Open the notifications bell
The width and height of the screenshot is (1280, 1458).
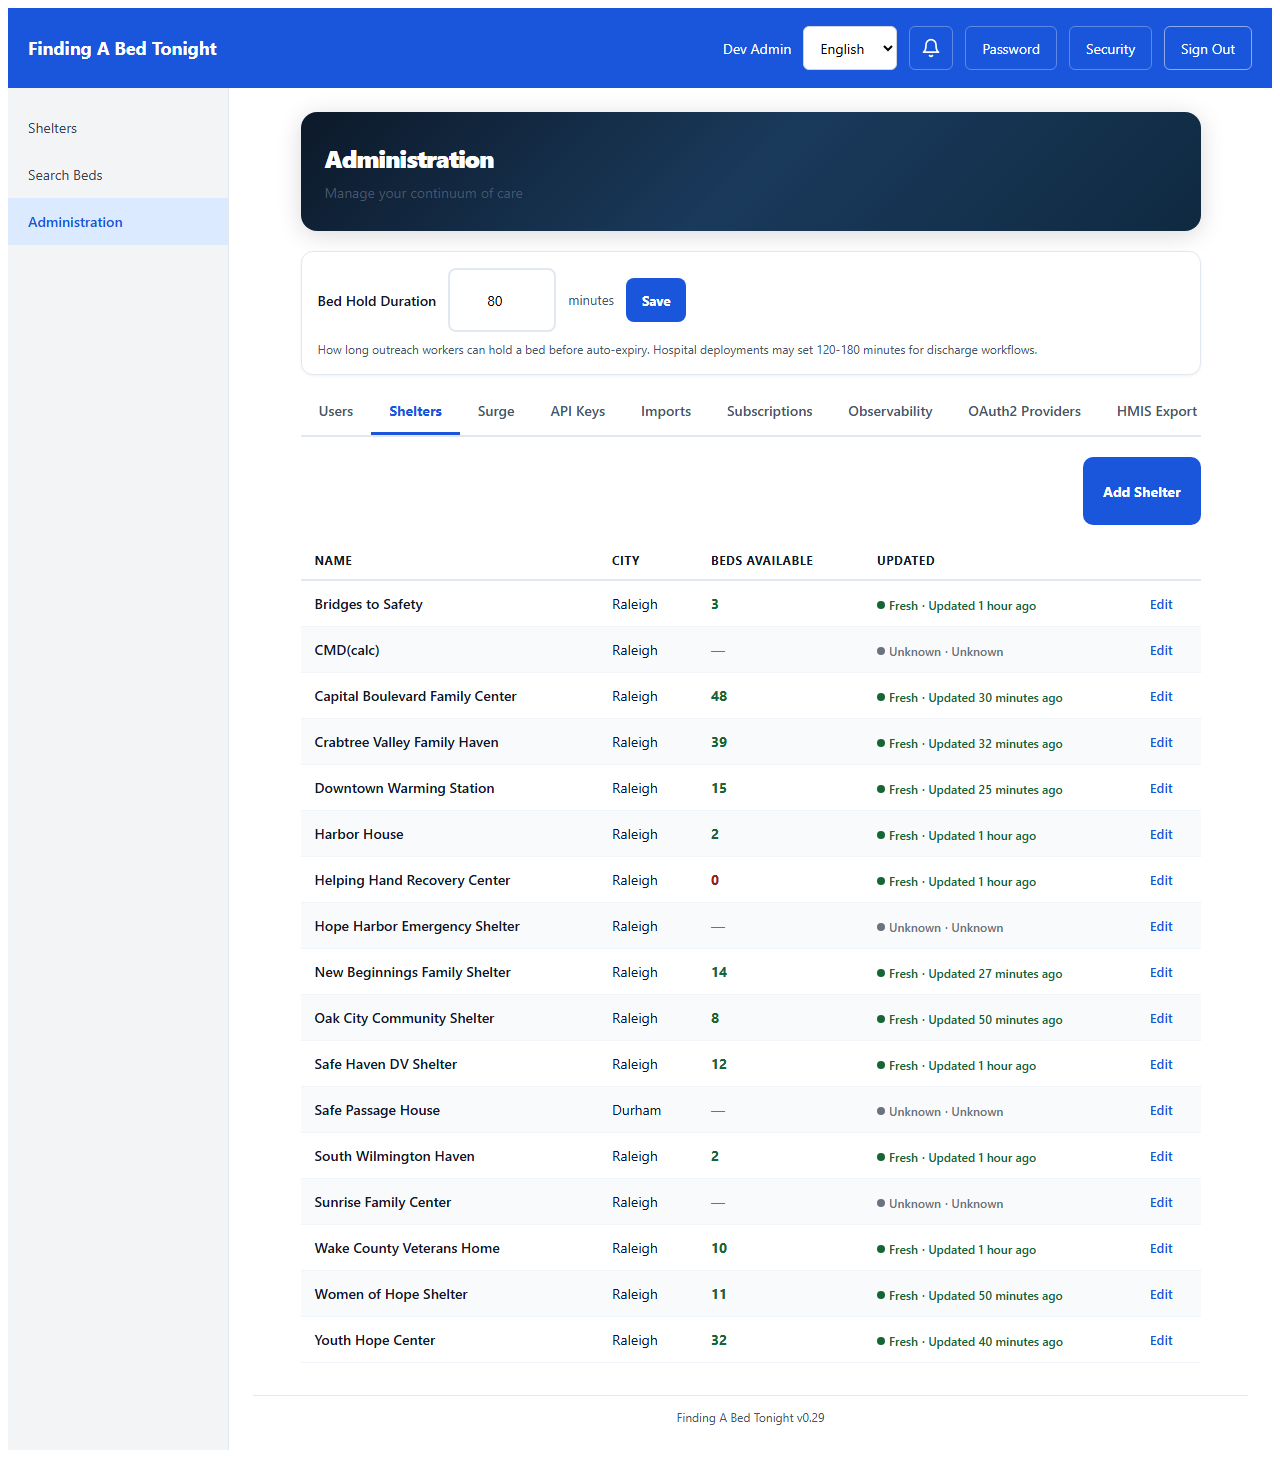930,48
